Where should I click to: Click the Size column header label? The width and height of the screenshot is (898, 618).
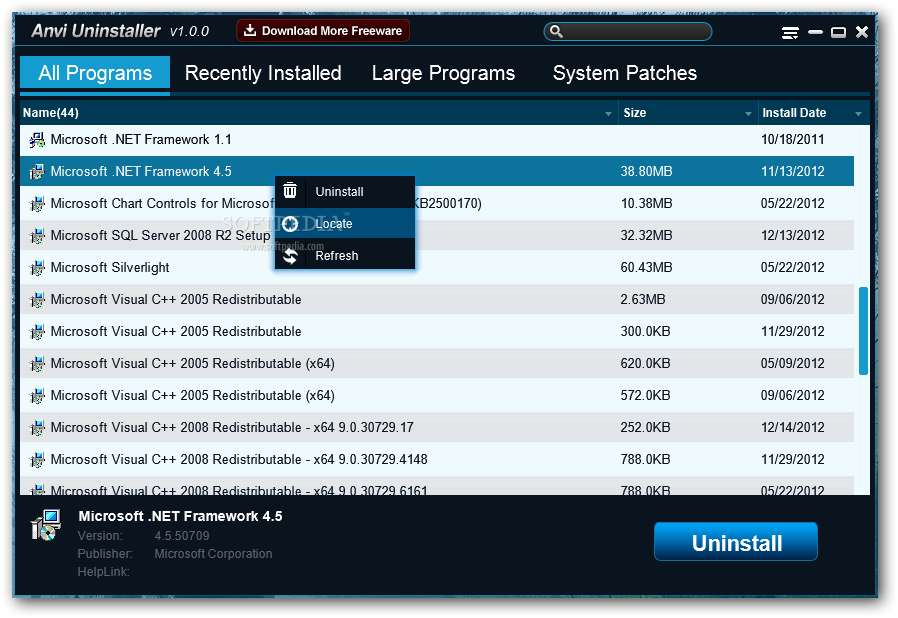click(635, 113)
